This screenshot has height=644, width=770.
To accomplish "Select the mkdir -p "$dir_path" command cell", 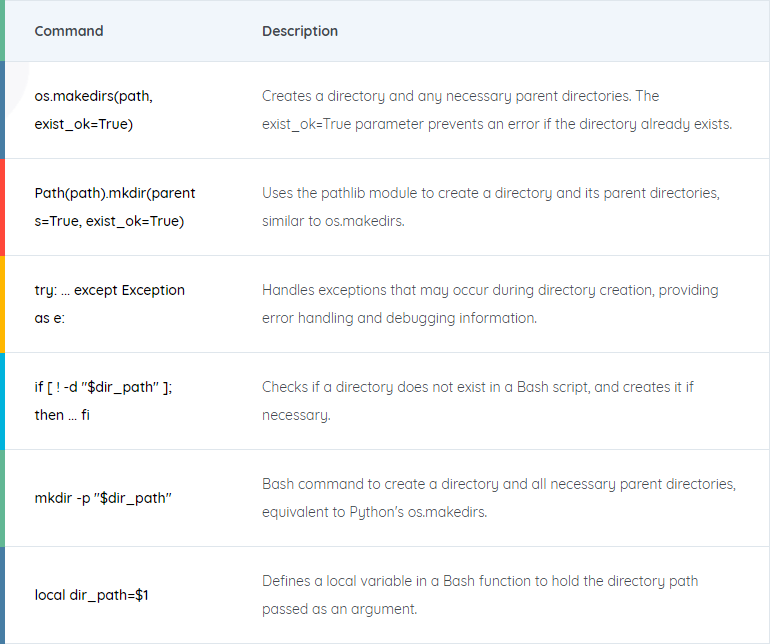I will pos(103,498).
